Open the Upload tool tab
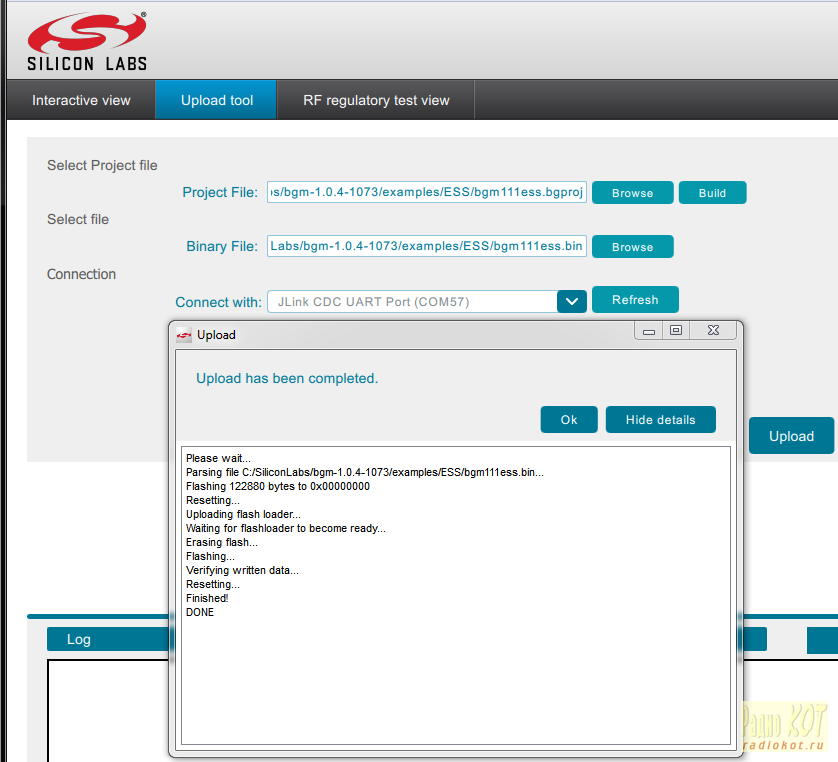Image resolution: width=838 pixels, height=762 pixels. 216,100
